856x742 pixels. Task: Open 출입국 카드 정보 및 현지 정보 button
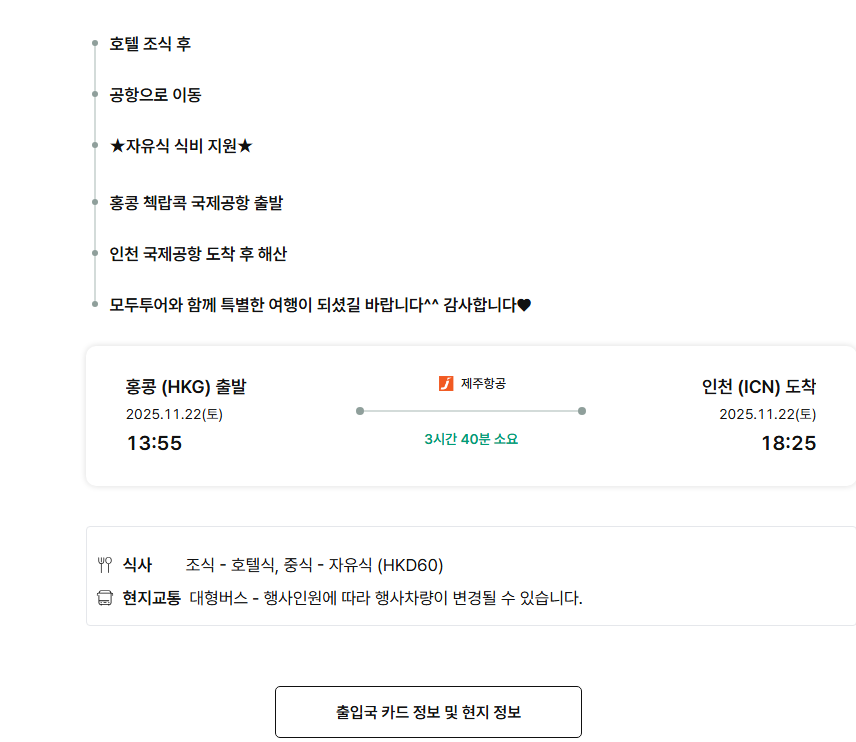pos(428,712)
